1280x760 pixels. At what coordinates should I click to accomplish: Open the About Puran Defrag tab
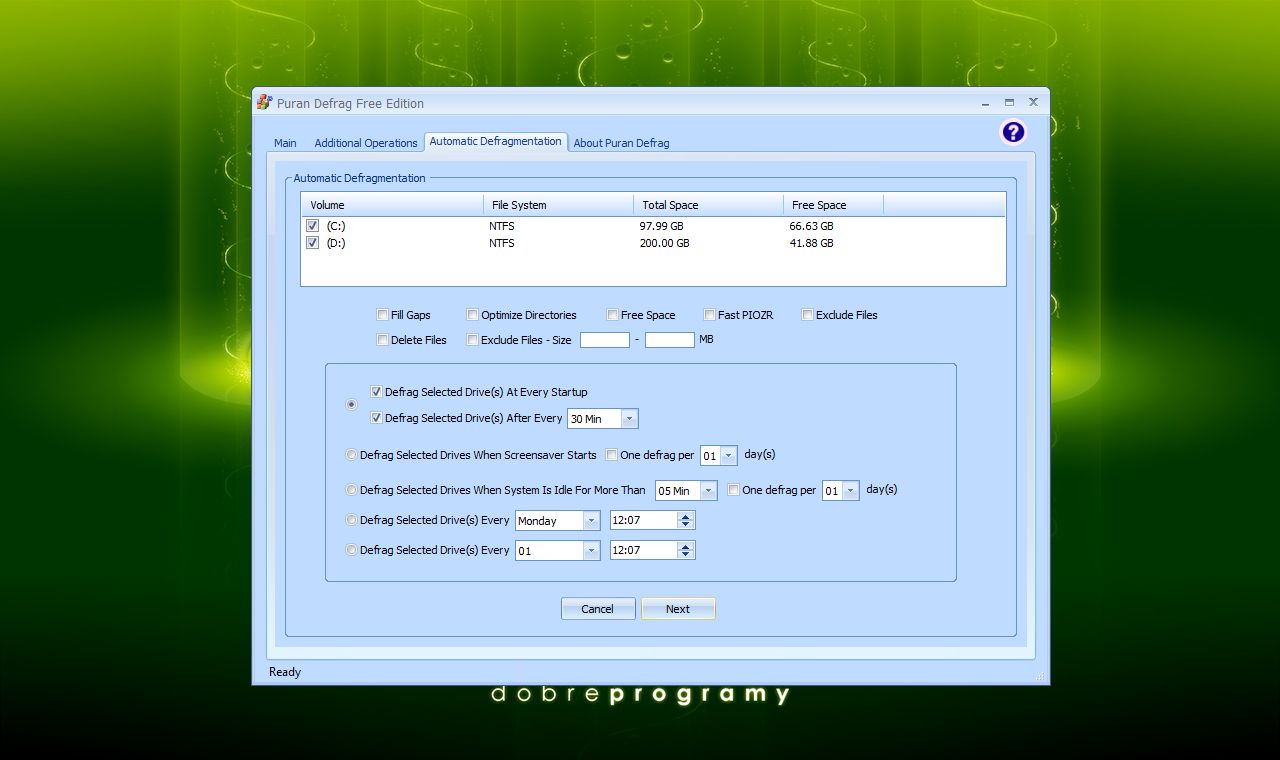(x=621, y=143)
